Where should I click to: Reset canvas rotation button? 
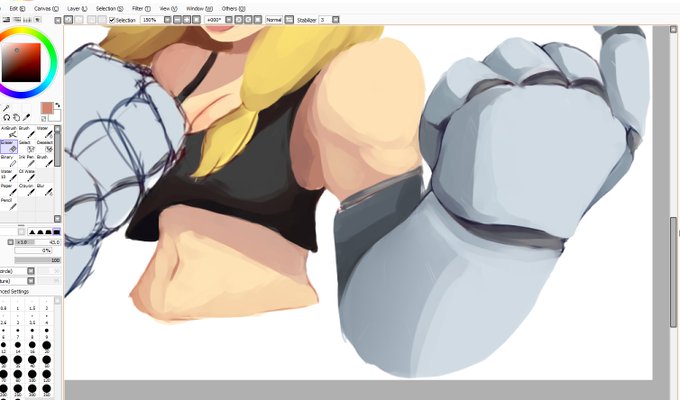pyautogui.click(x=258, y=20)
